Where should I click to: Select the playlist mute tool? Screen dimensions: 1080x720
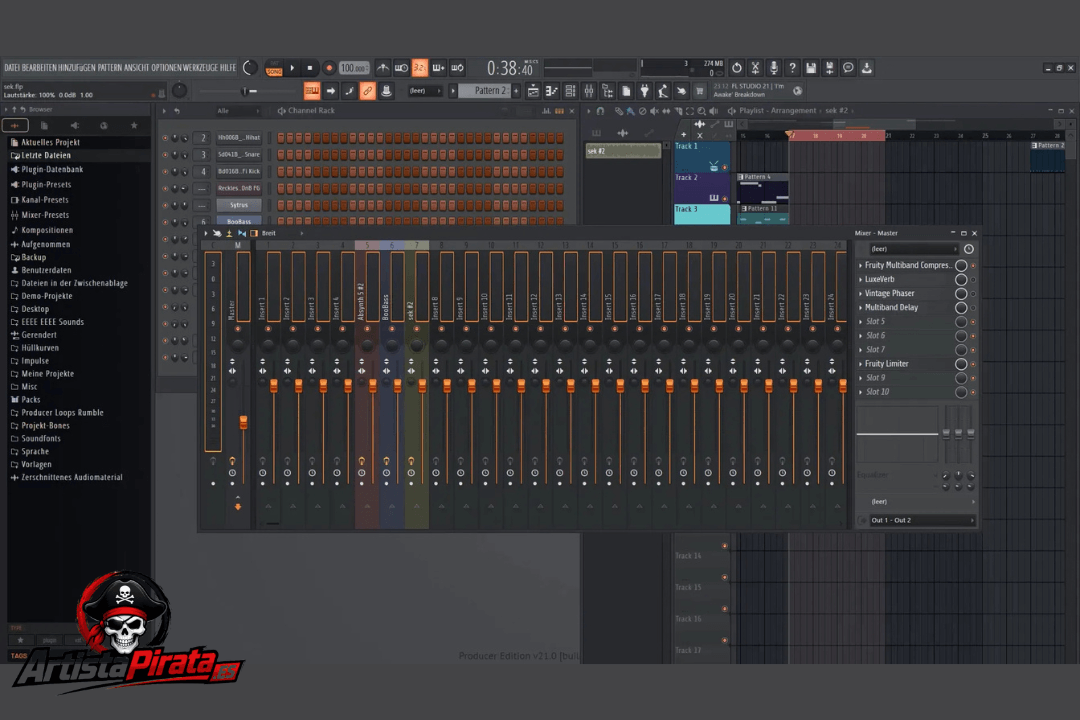[654, 110]
